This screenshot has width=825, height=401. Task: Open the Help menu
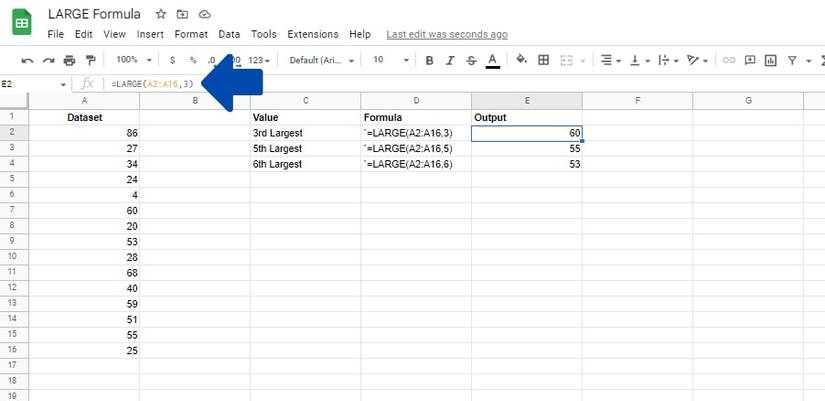(360, 34)
